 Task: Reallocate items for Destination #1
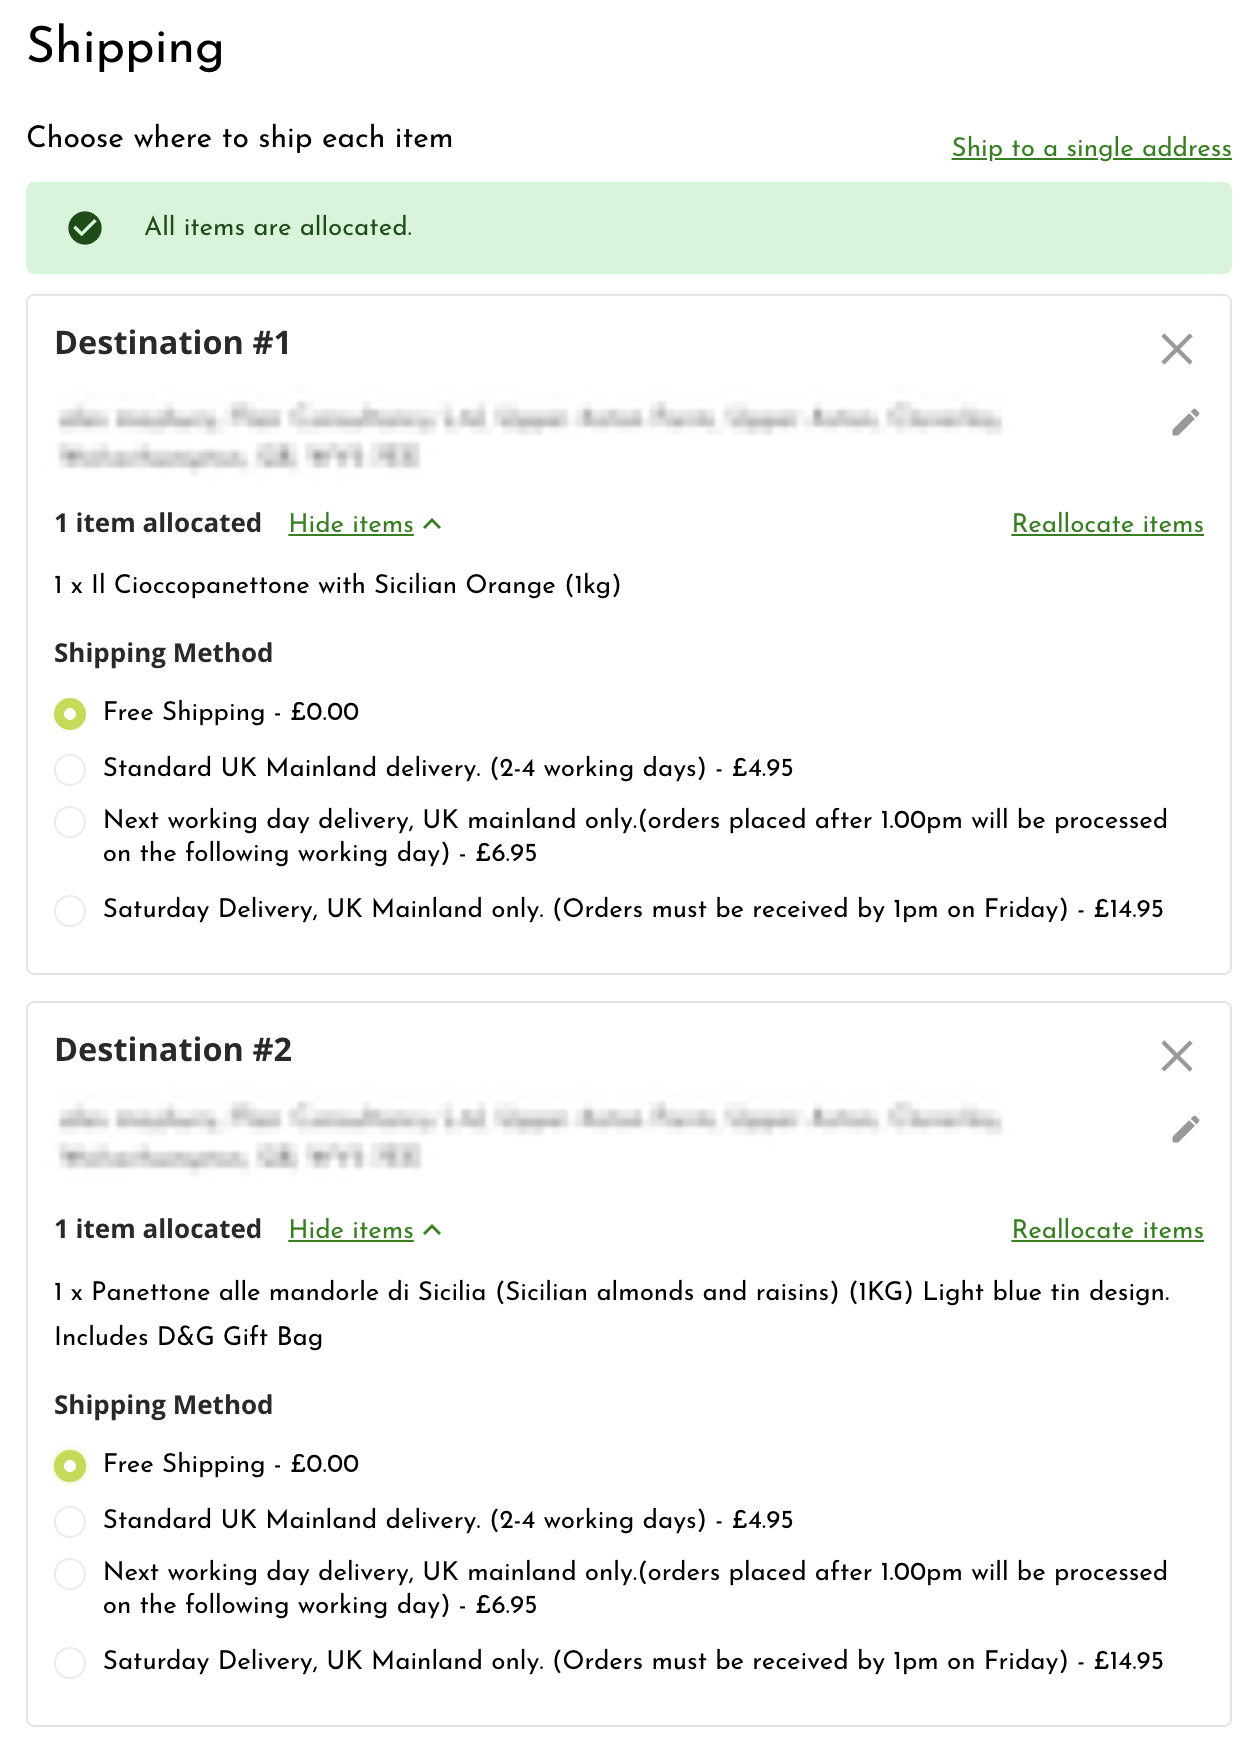click(1107, 524)
